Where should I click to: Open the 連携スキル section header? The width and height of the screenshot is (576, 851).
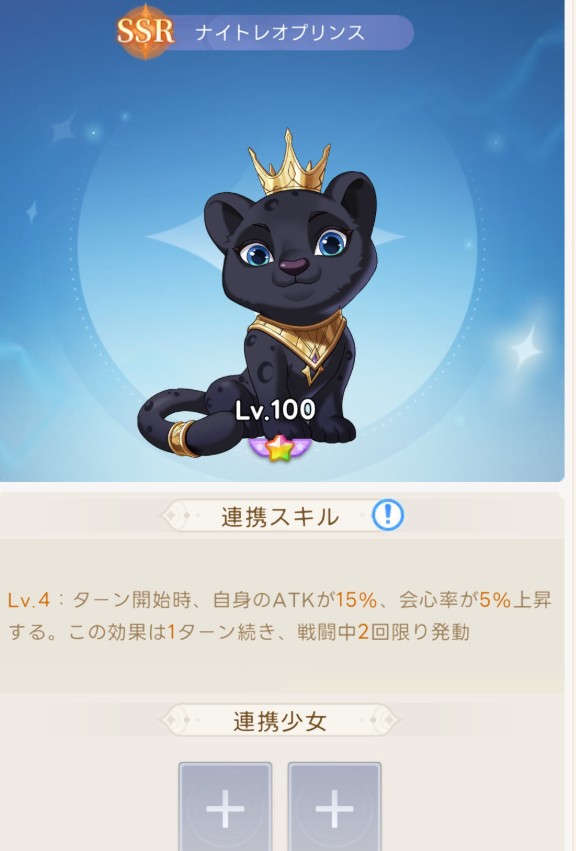click(x=280, y=516)
